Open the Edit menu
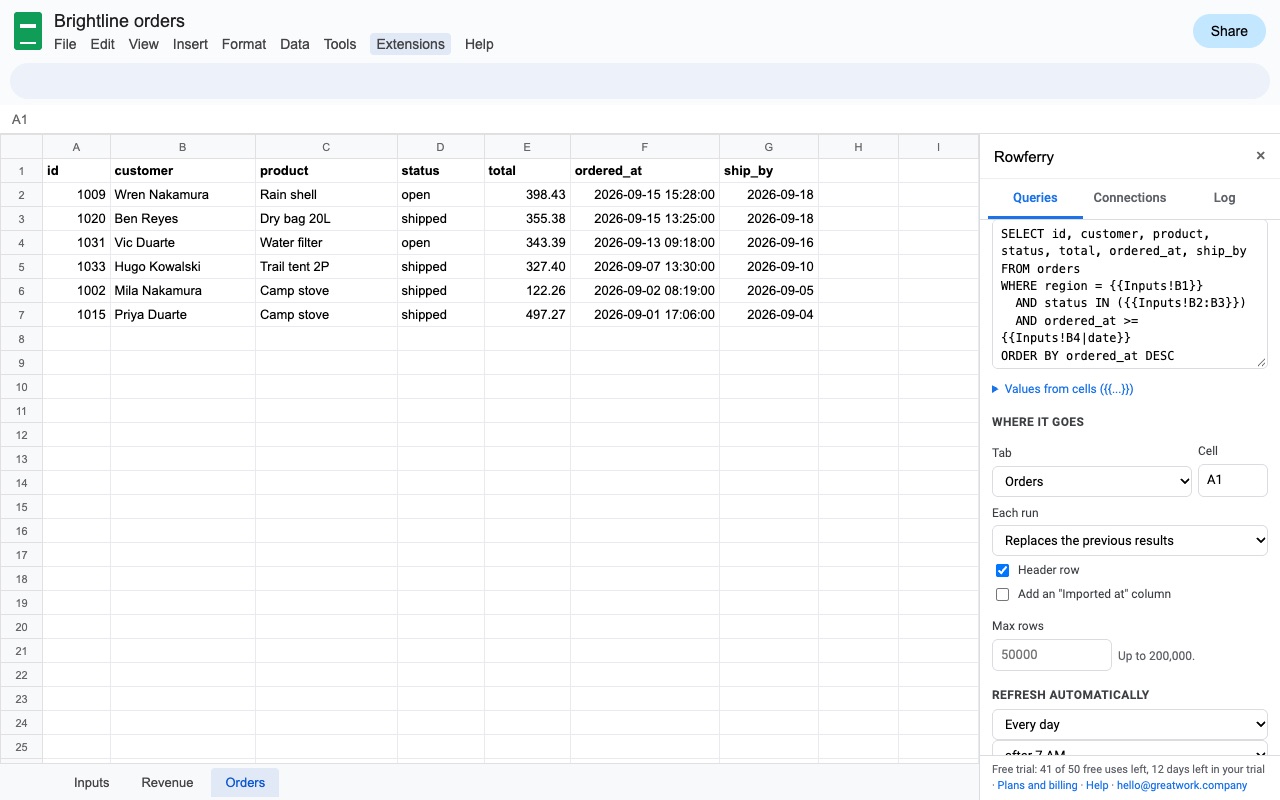 pos(102,44)
